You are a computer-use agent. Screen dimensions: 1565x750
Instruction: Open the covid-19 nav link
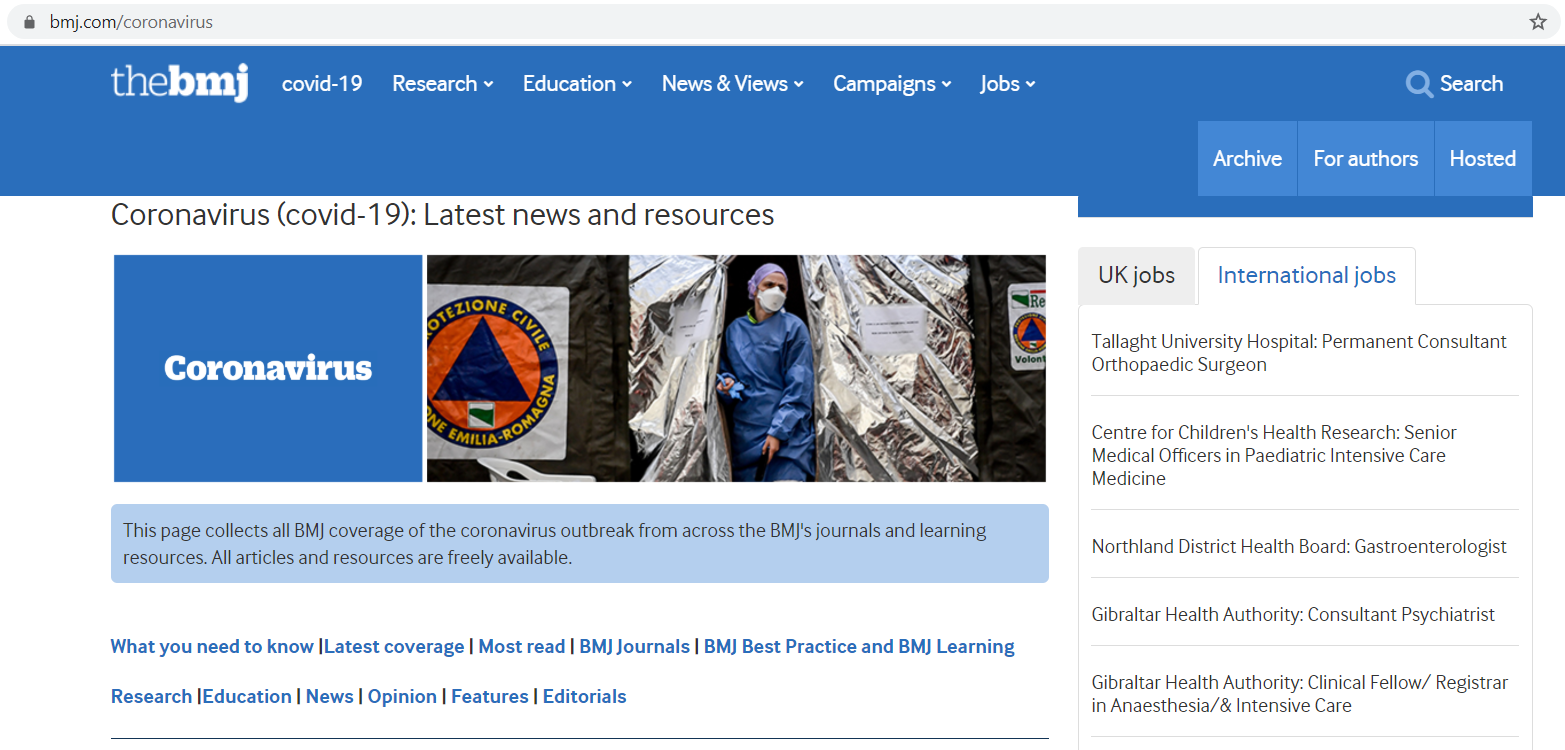(x=322, y=84)
